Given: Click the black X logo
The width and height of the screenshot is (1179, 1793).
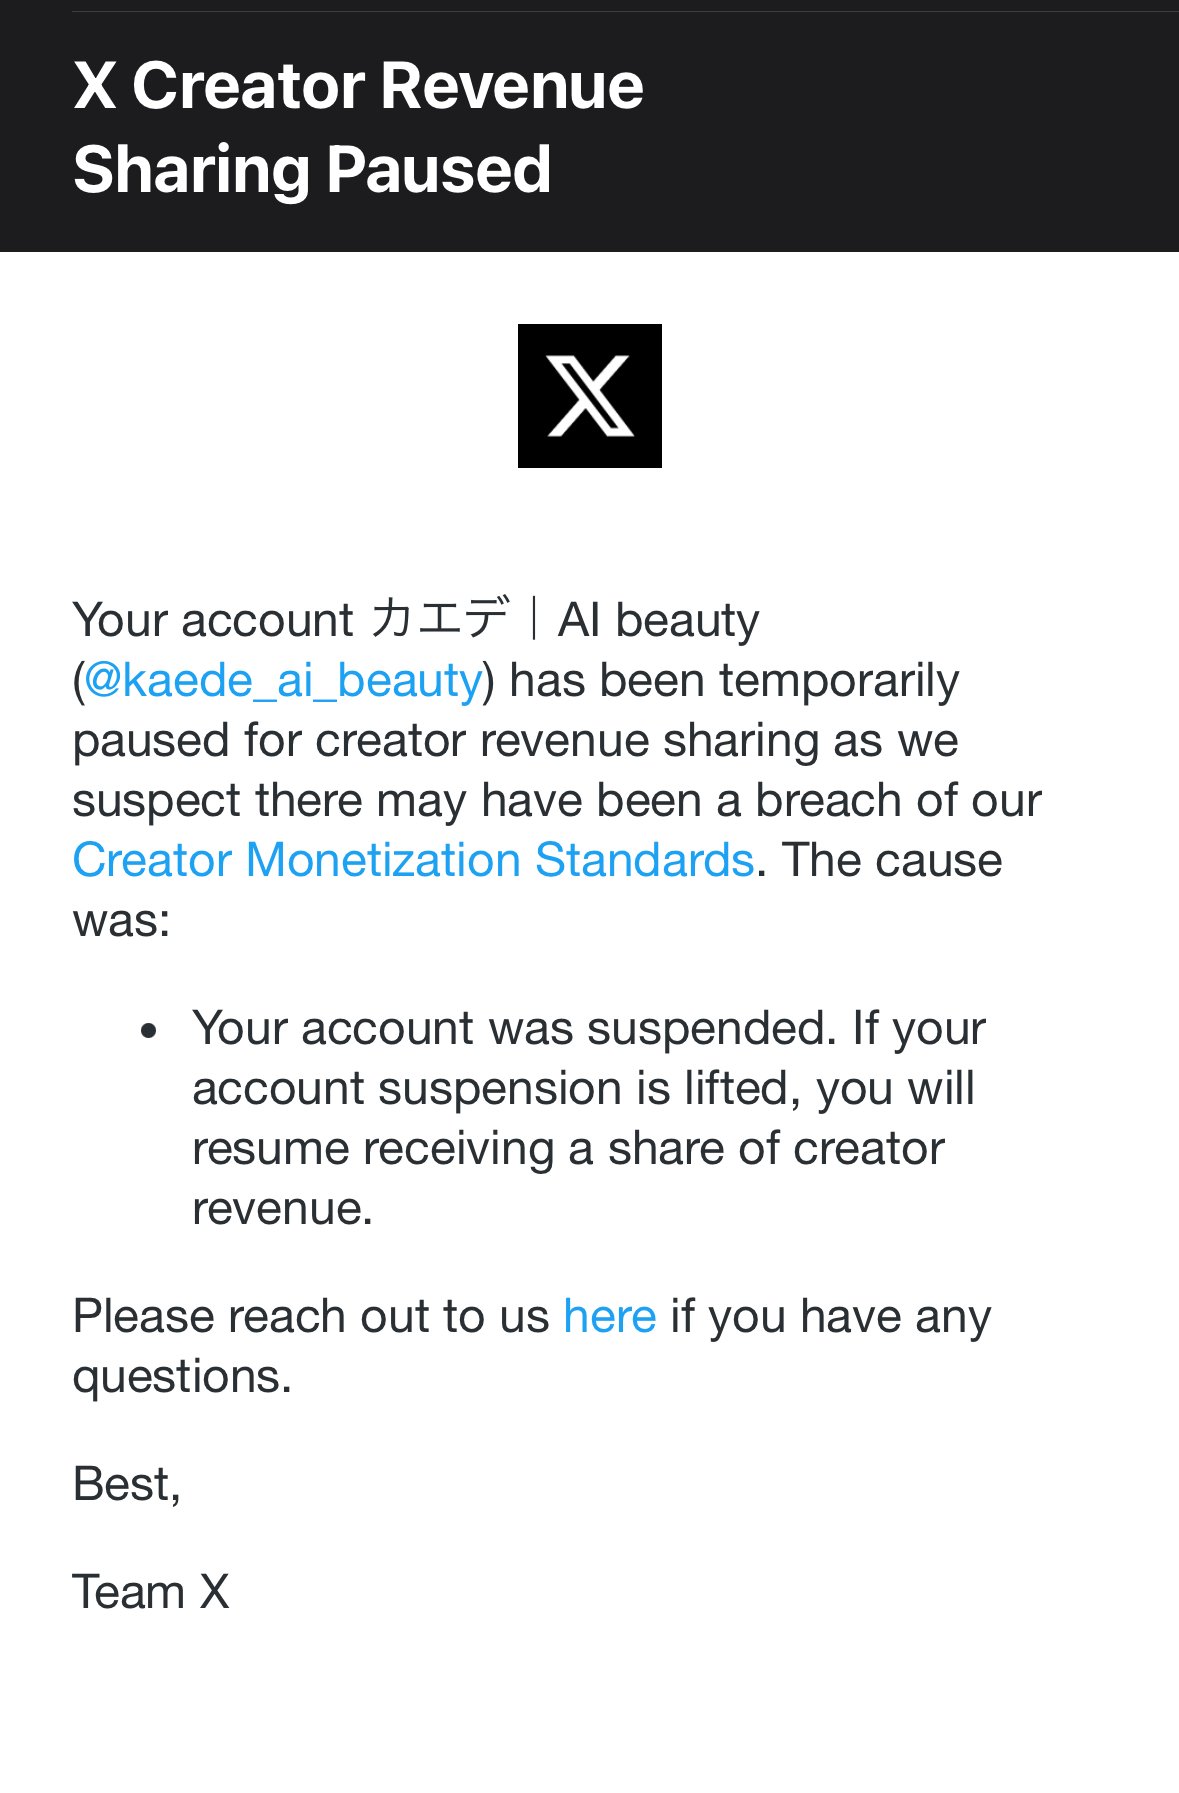Looking at the screenshot, I should click(x=589, y=395).
